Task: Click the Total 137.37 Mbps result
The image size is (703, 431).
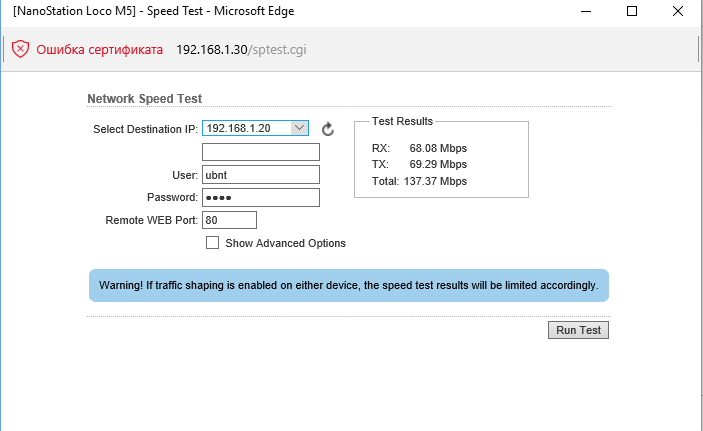Action: [419, 181]
